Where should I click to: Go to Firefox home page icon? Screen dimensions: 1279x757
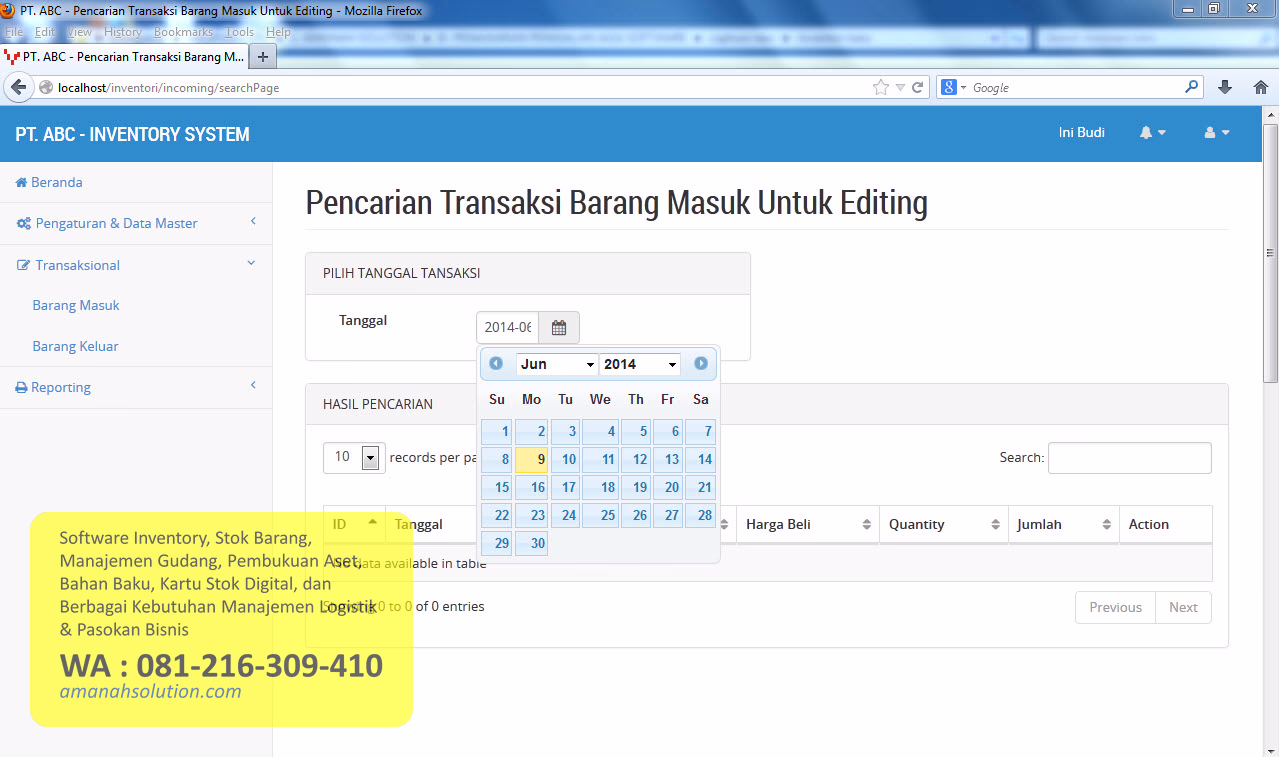[x=1260, y=87]
